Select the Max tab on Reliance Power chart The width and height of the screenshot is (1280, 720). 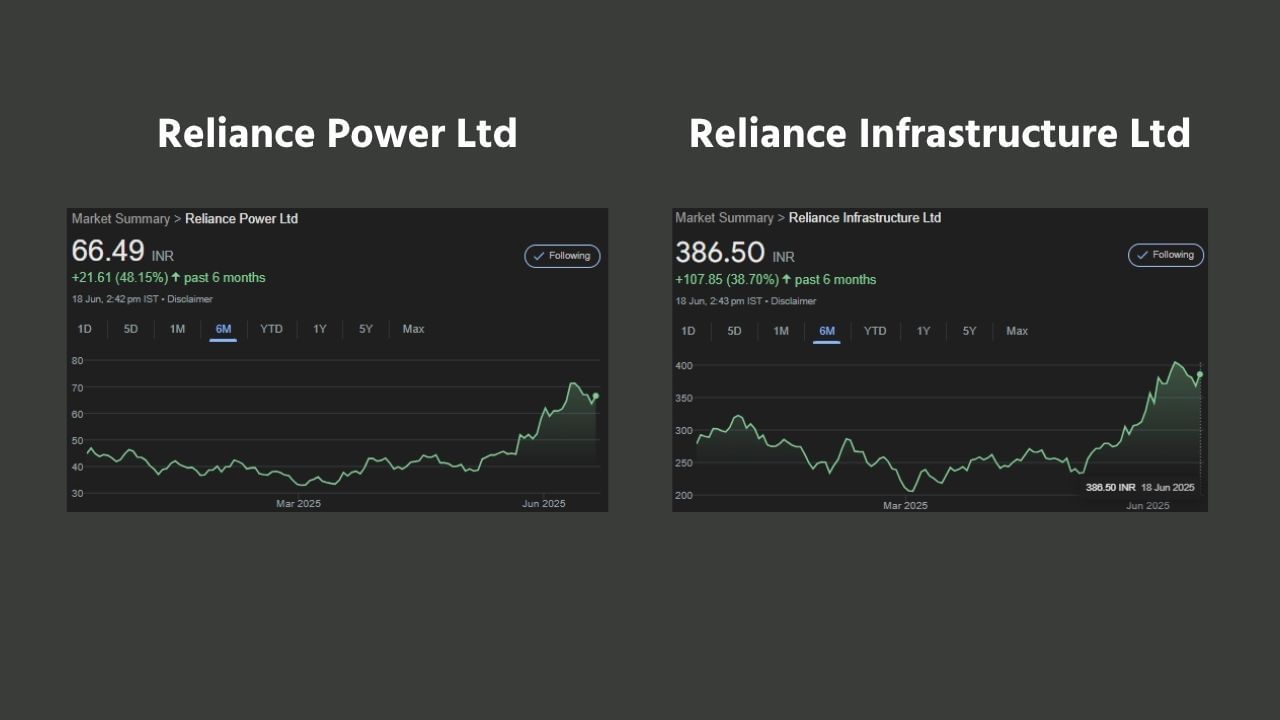413,329
